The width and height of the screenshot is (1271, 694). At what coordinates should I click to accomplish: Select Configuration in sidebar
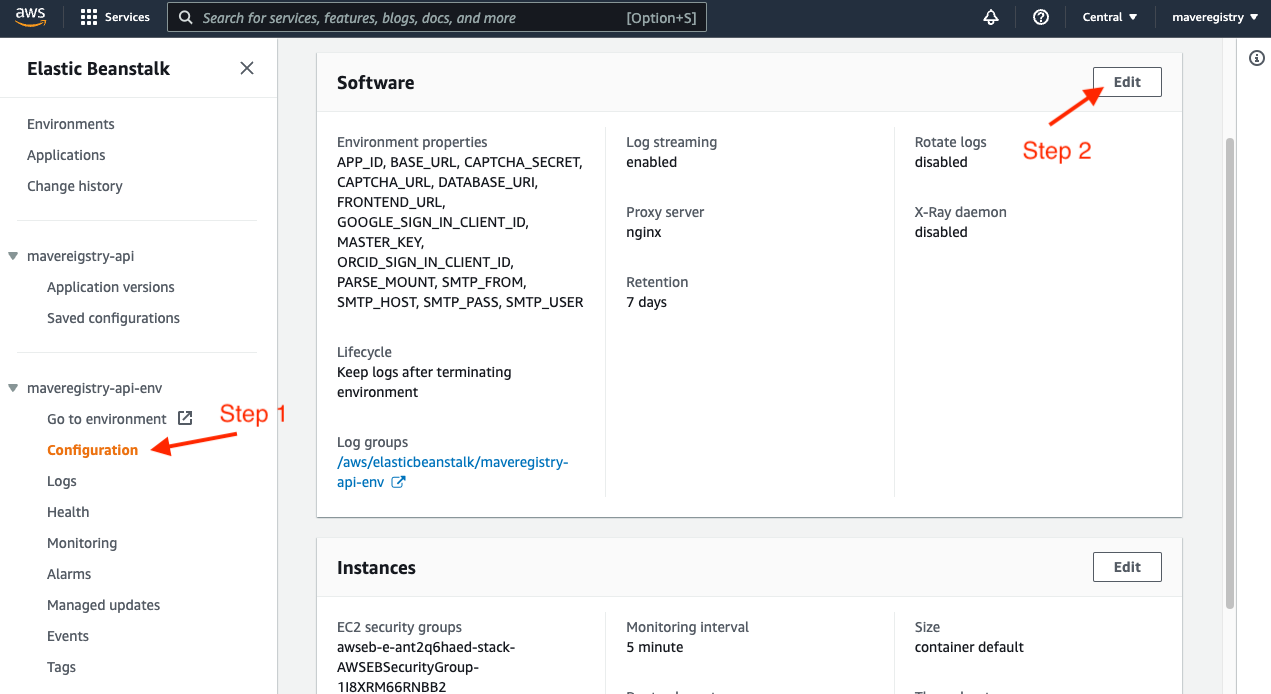(x=93, y=450)
